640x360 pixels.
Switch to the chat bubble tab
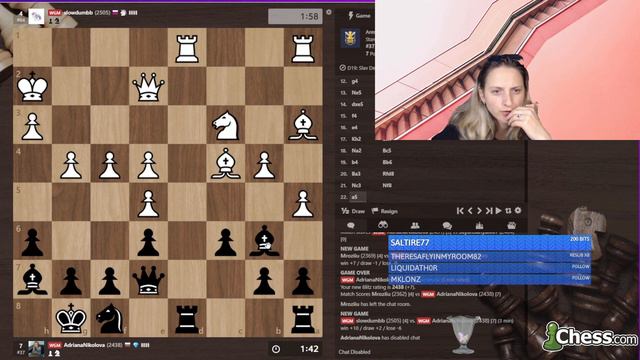click(x=351, y=225)
